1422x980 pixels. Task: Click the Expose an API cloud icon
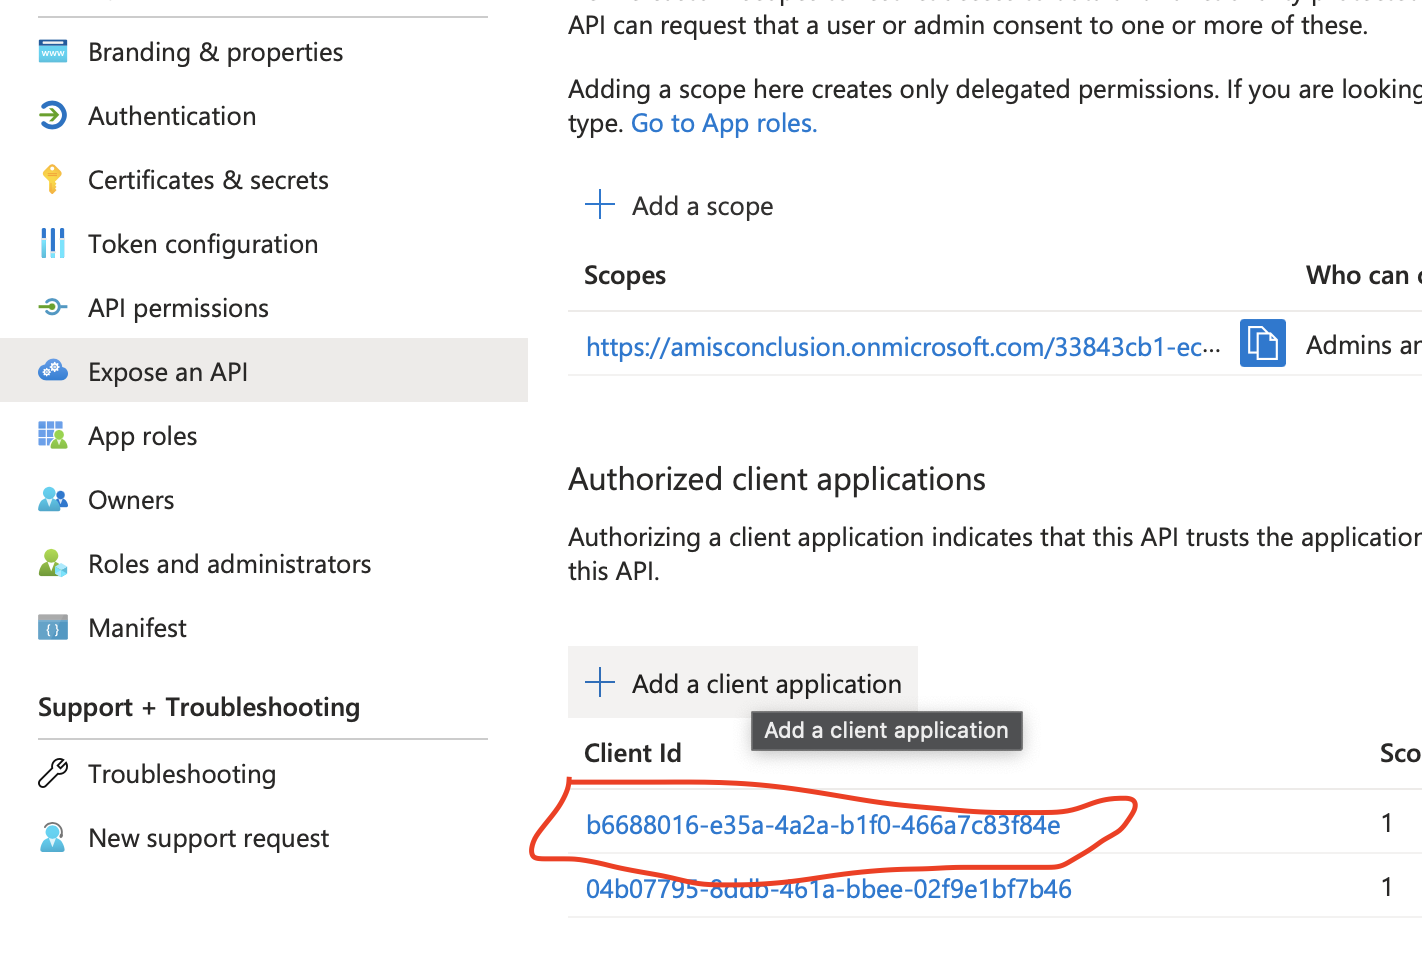coord(52,370)
